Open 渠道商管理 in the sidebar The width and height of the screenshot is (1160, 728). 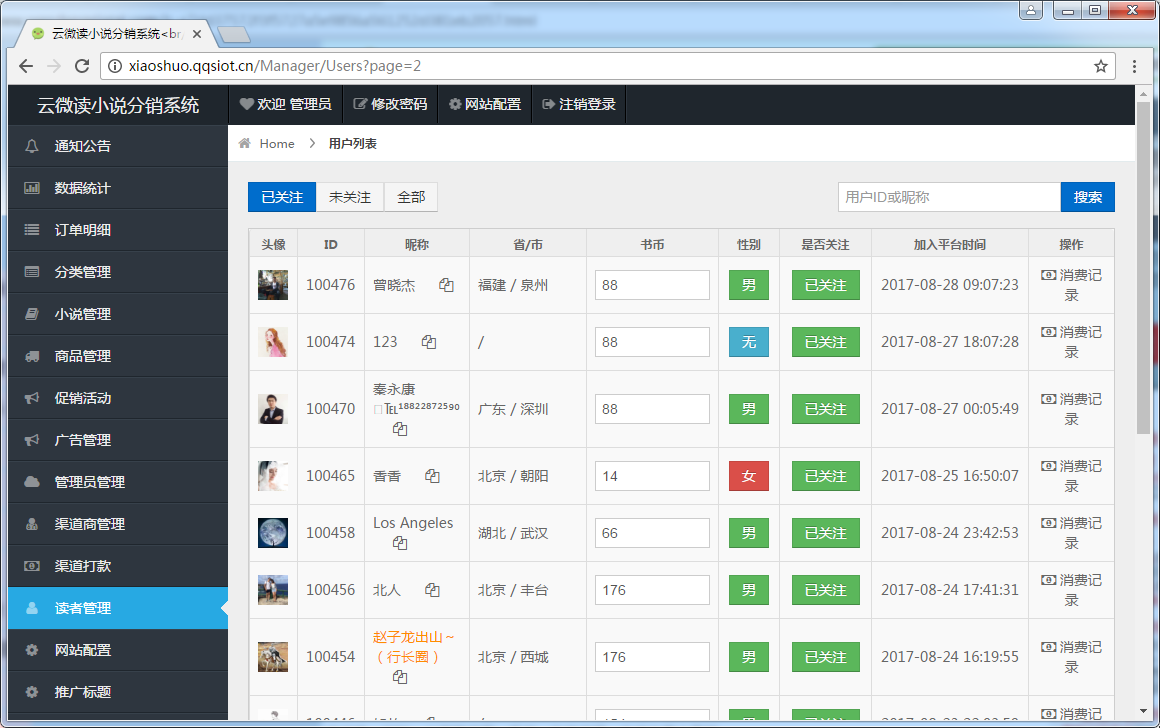click(118, 524)
